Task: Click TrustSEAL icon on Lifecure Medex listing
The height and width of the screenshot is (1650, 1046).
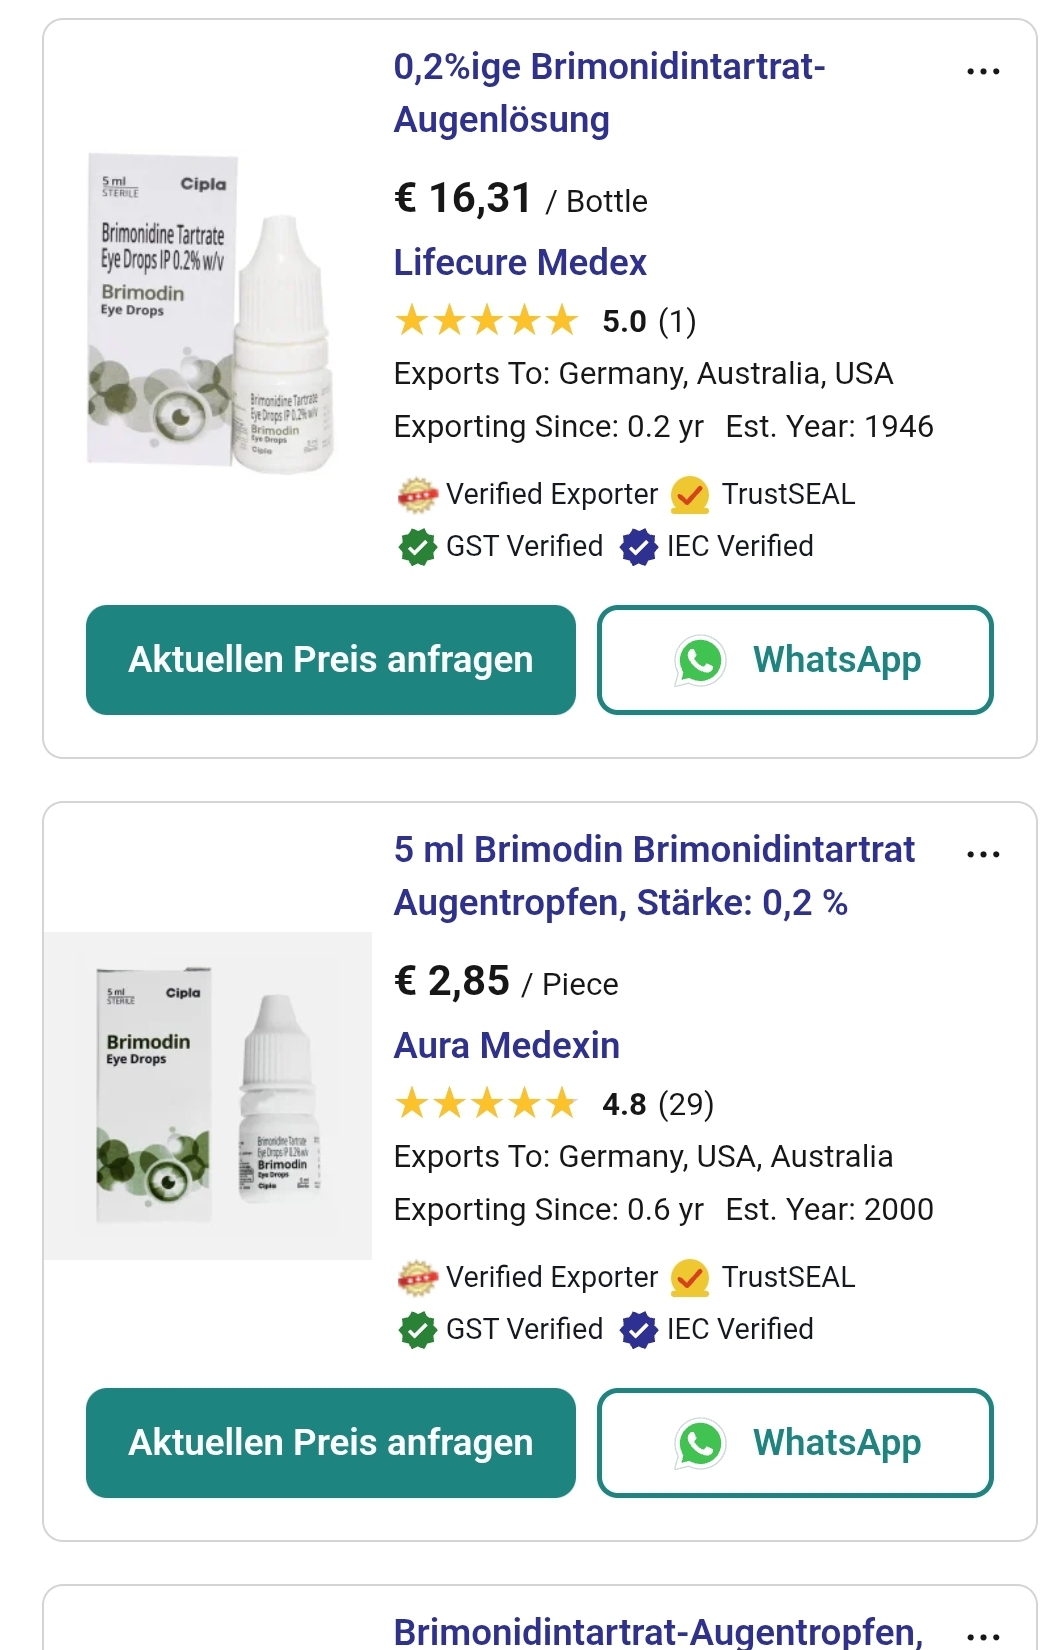Action: (690, 494)
